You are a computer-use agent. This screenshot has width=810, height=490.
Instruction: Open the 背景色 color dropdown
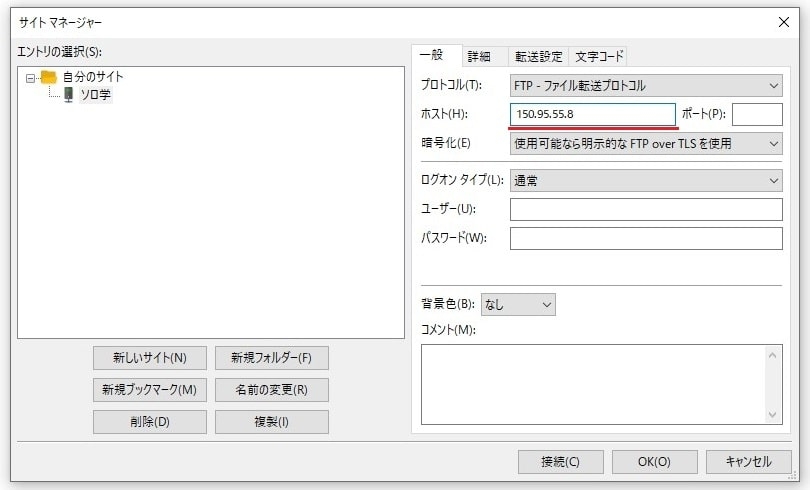click(518, 303)
